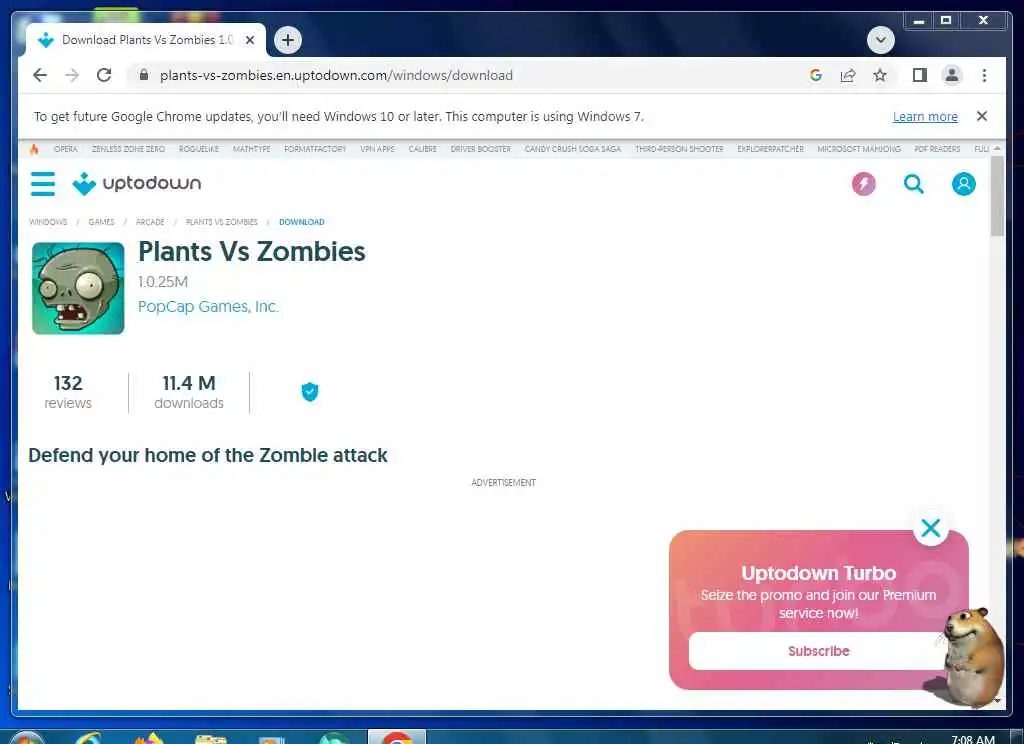Open the Uptodown user account icon

963,184
